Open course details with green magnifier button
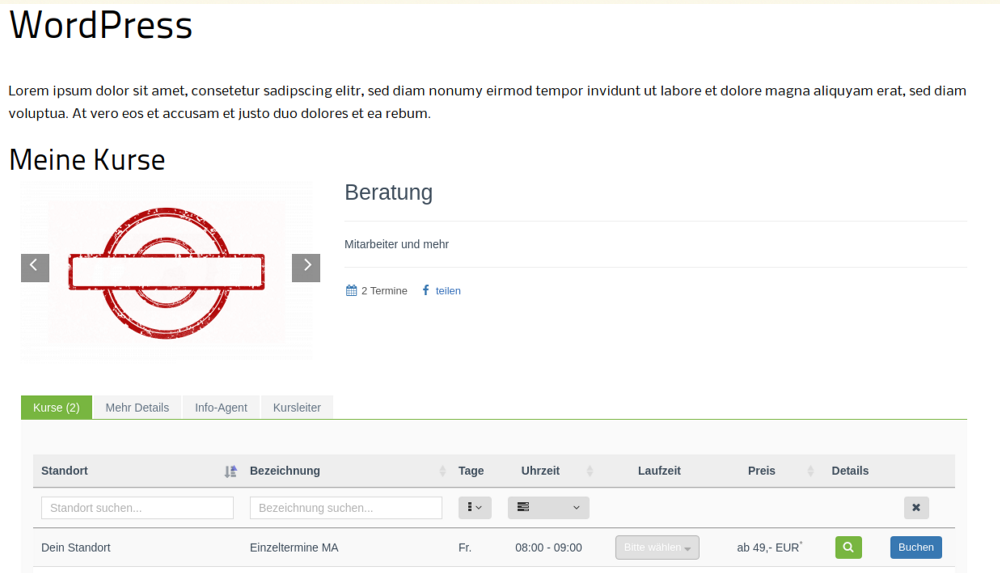 pyautogui.click(x=848, y=547)
